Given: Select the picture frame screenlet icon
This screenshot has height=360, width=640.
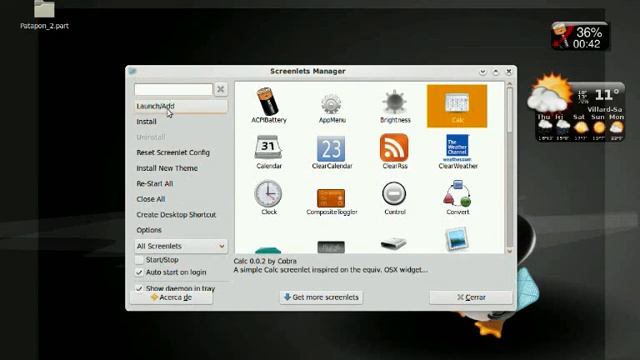Looking at the screenshot, I should [457, 239].
